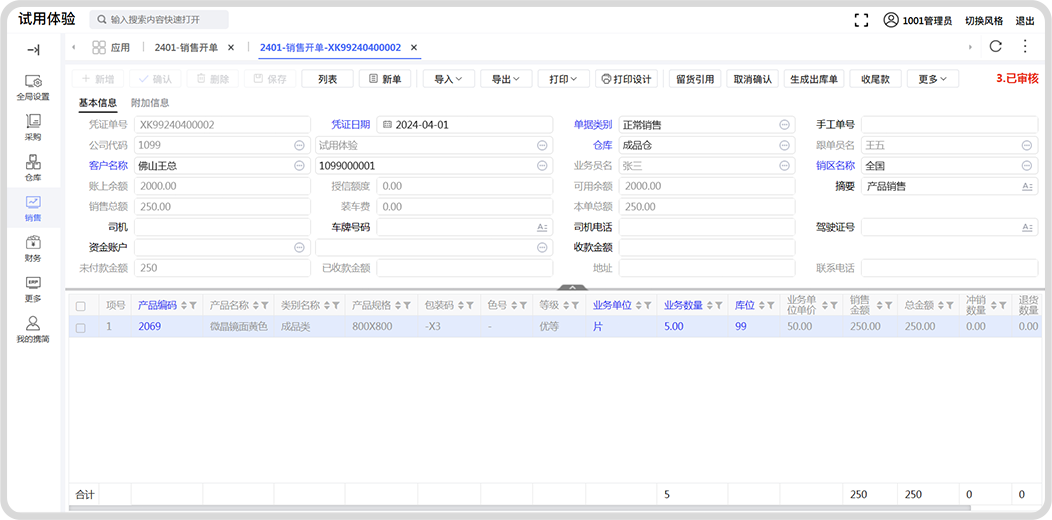The height and width of the screenshot is (520, 1052).
Task: Click the 列表 button
Action: coord(327,79)
